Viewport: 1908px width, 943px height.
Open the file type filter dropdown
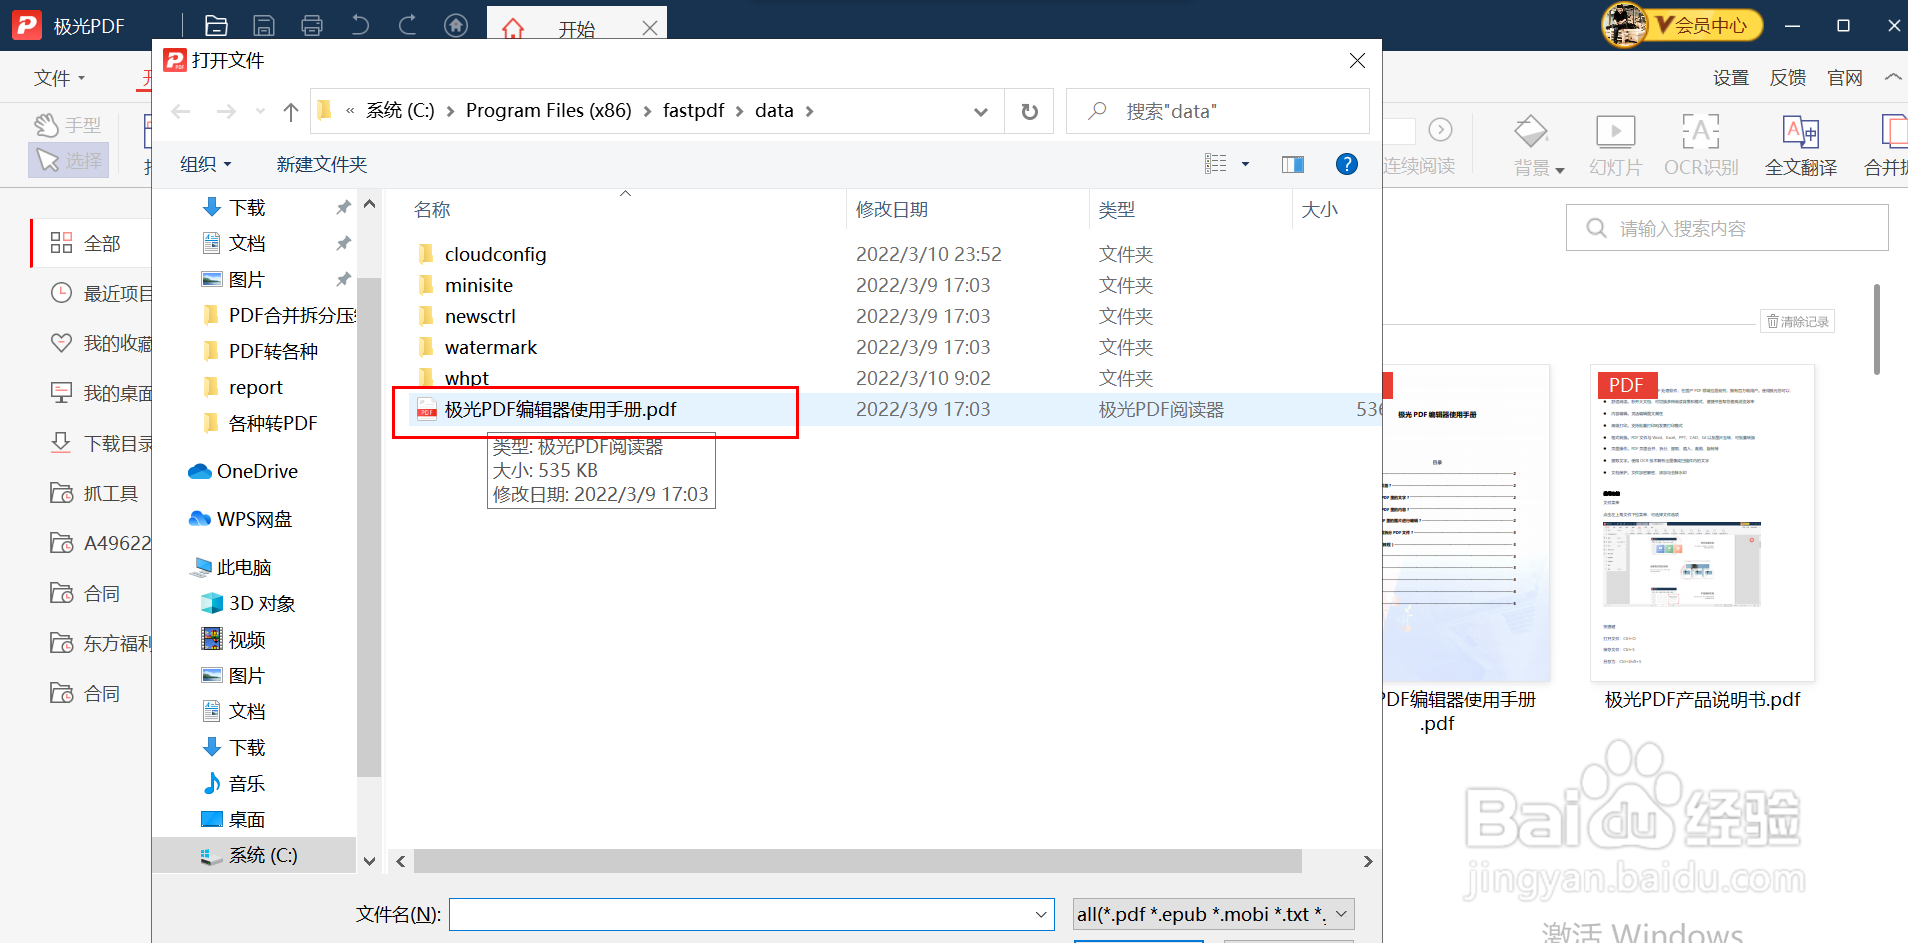(x=1214, y=914)
